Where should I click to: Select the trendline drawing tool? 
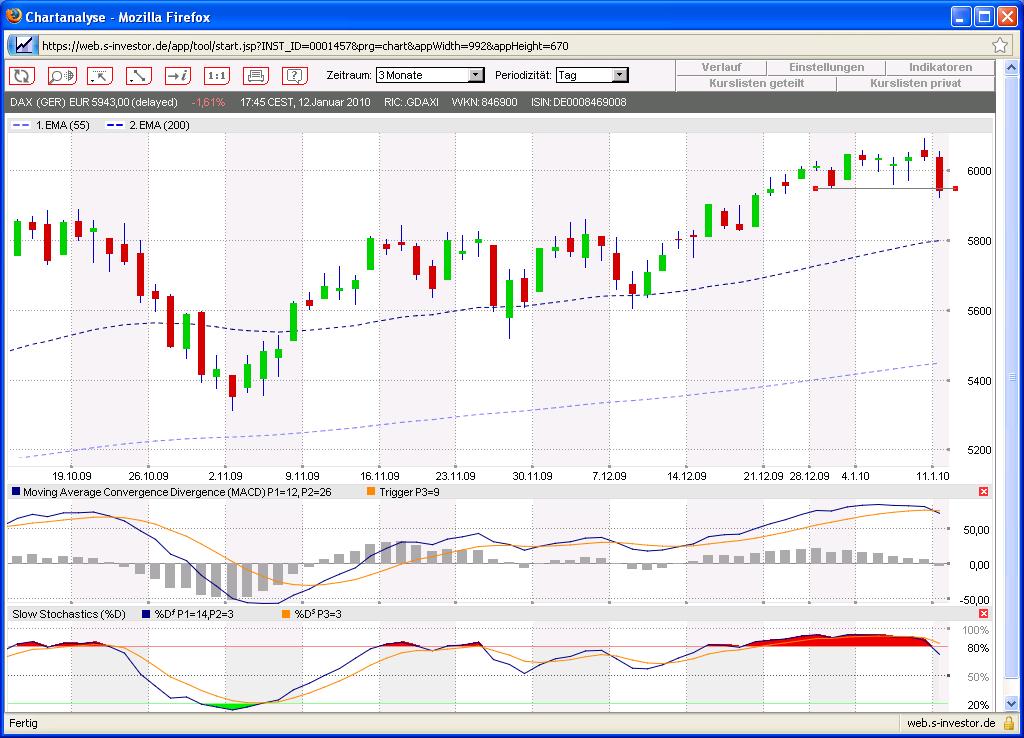[x=138, y=75]
